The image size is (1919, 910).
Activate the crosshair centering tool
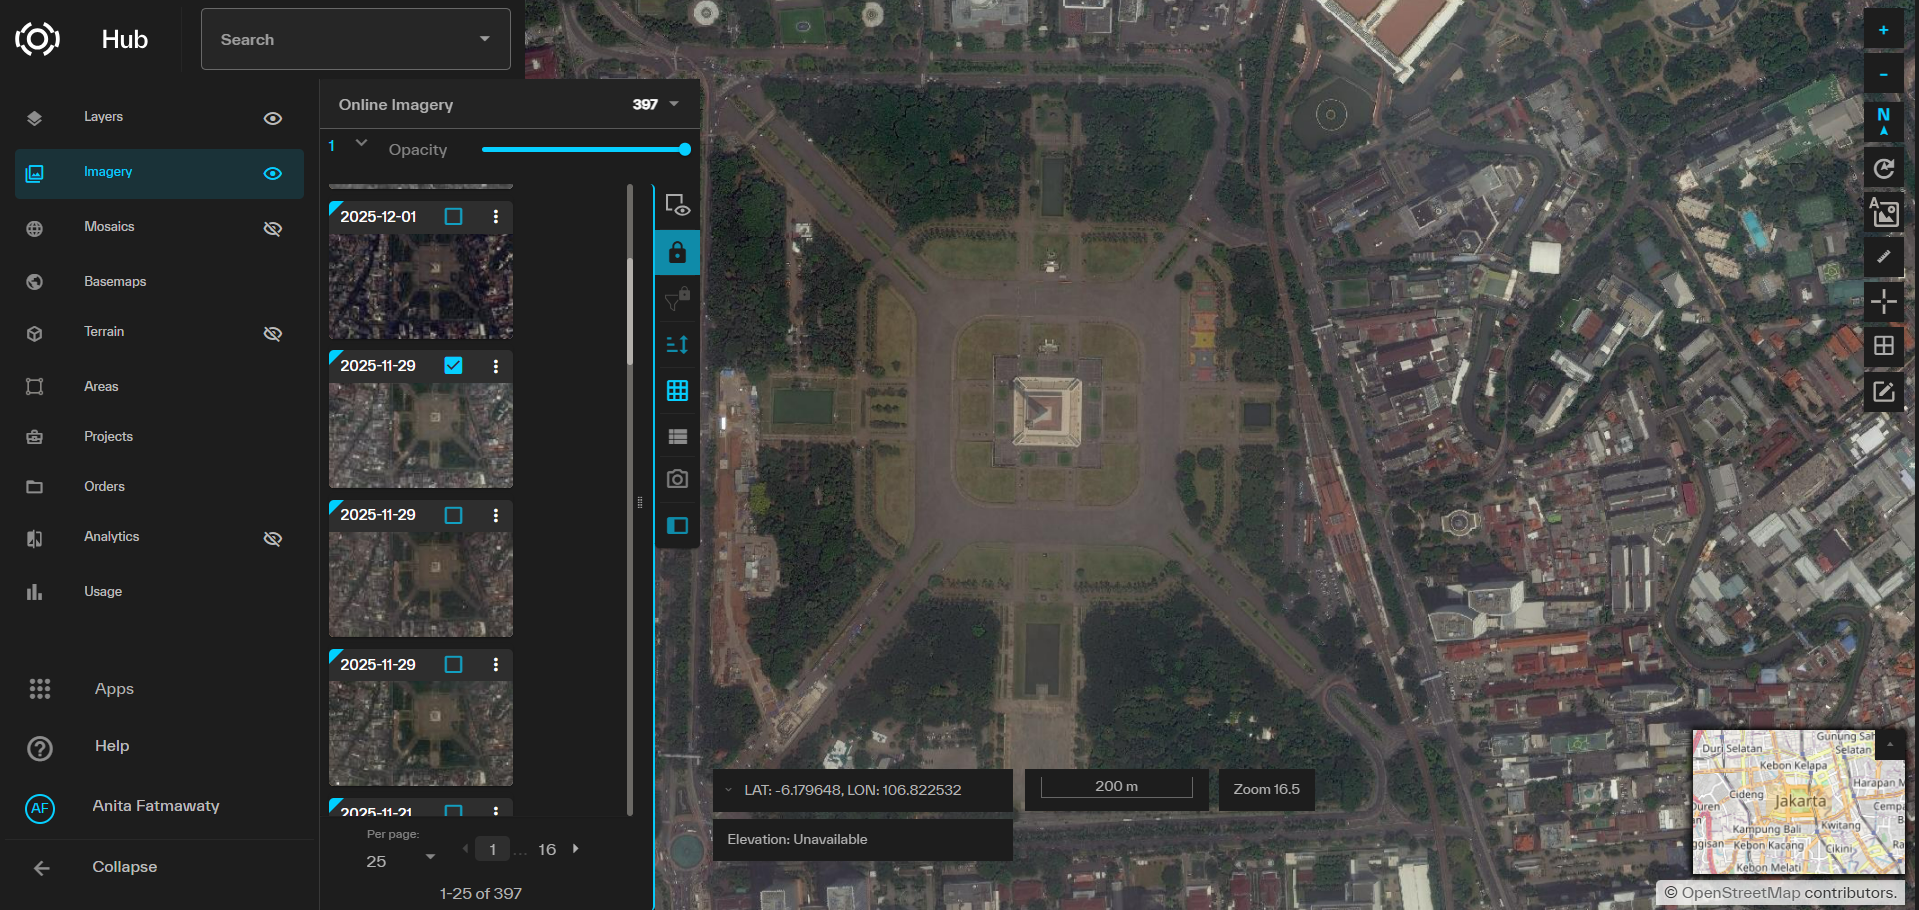(x=1883, y=301)
